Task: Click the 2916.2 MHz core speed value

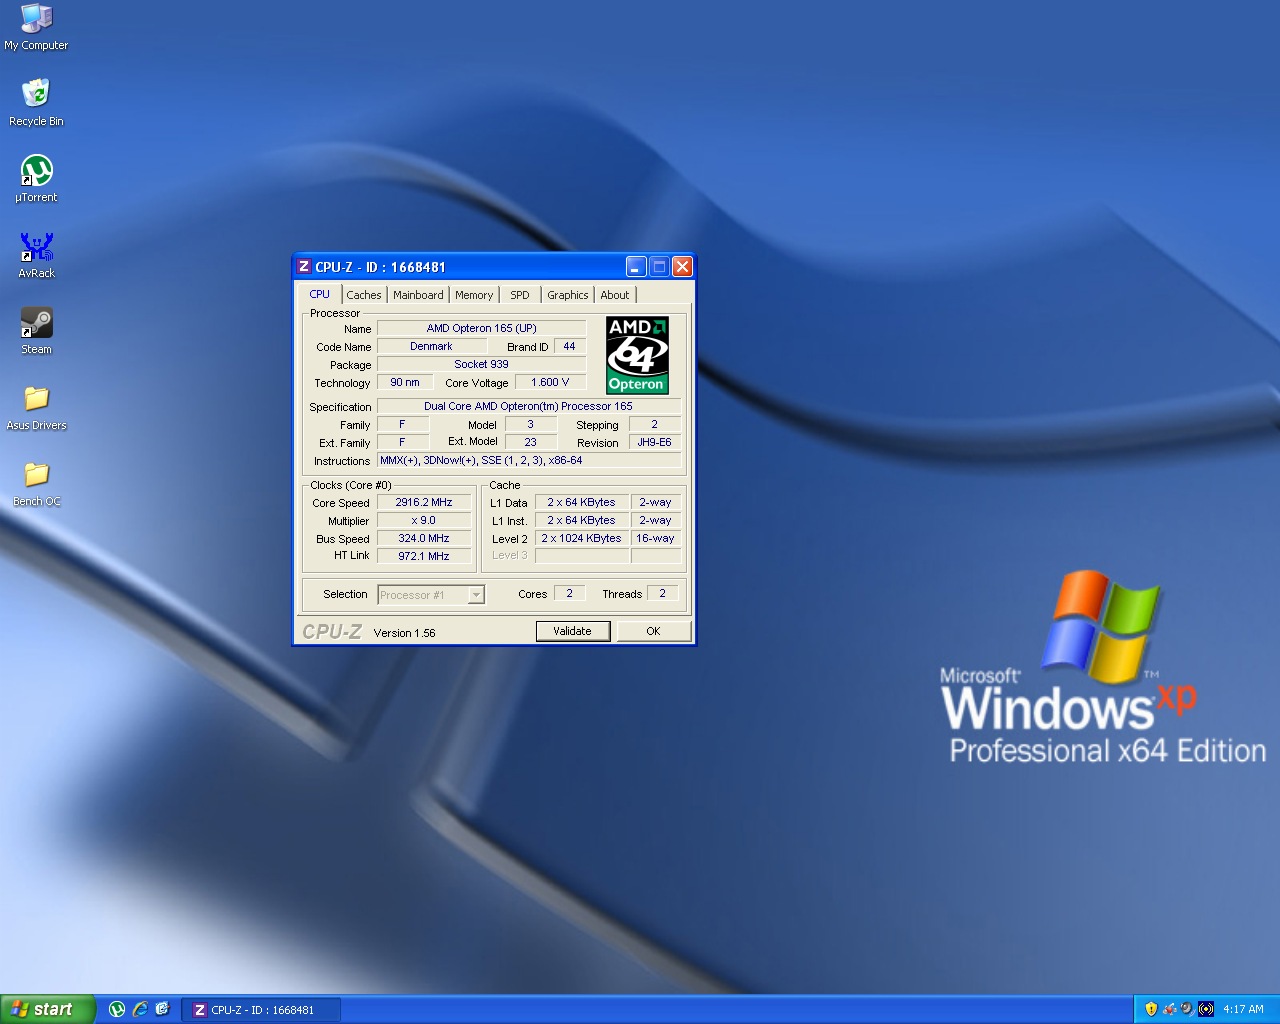Action: click(x=424, y=502)
